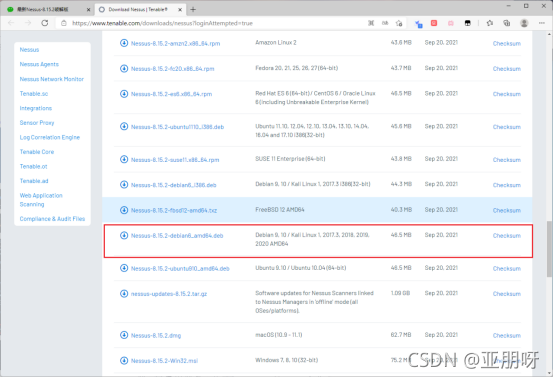Download Nessus-8.15.2-debian6_amd64.deb file link
554x378 pixels.
[x=177, y=236]
